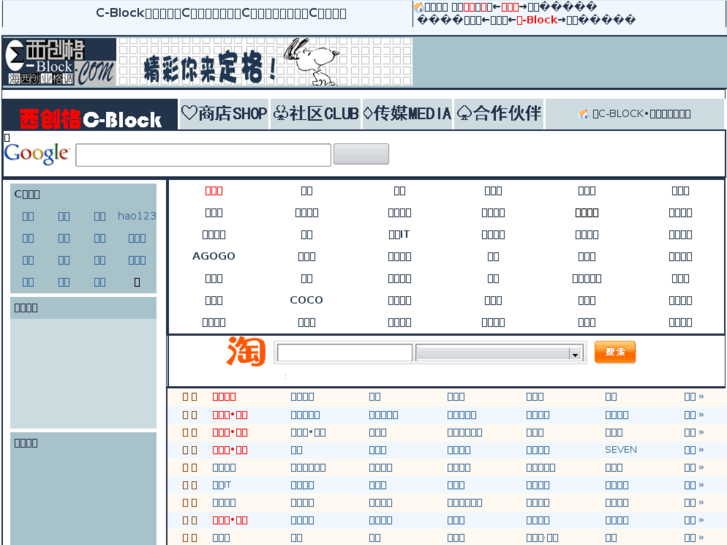Click the house icon in the top notice bar

[419, 7]
